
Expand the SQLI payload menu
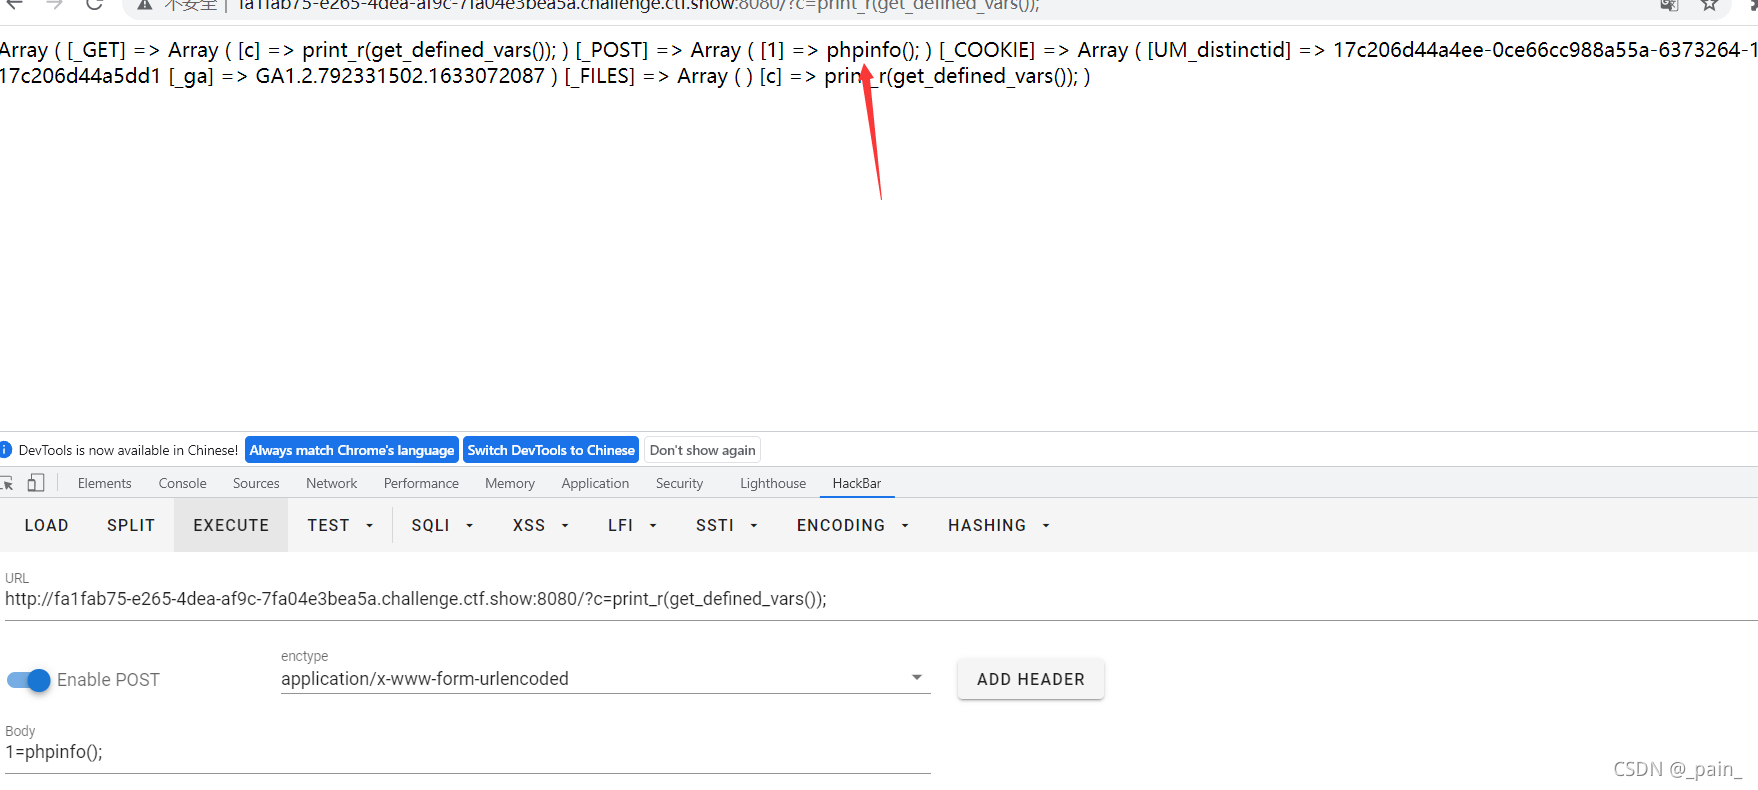pos(442,525)
